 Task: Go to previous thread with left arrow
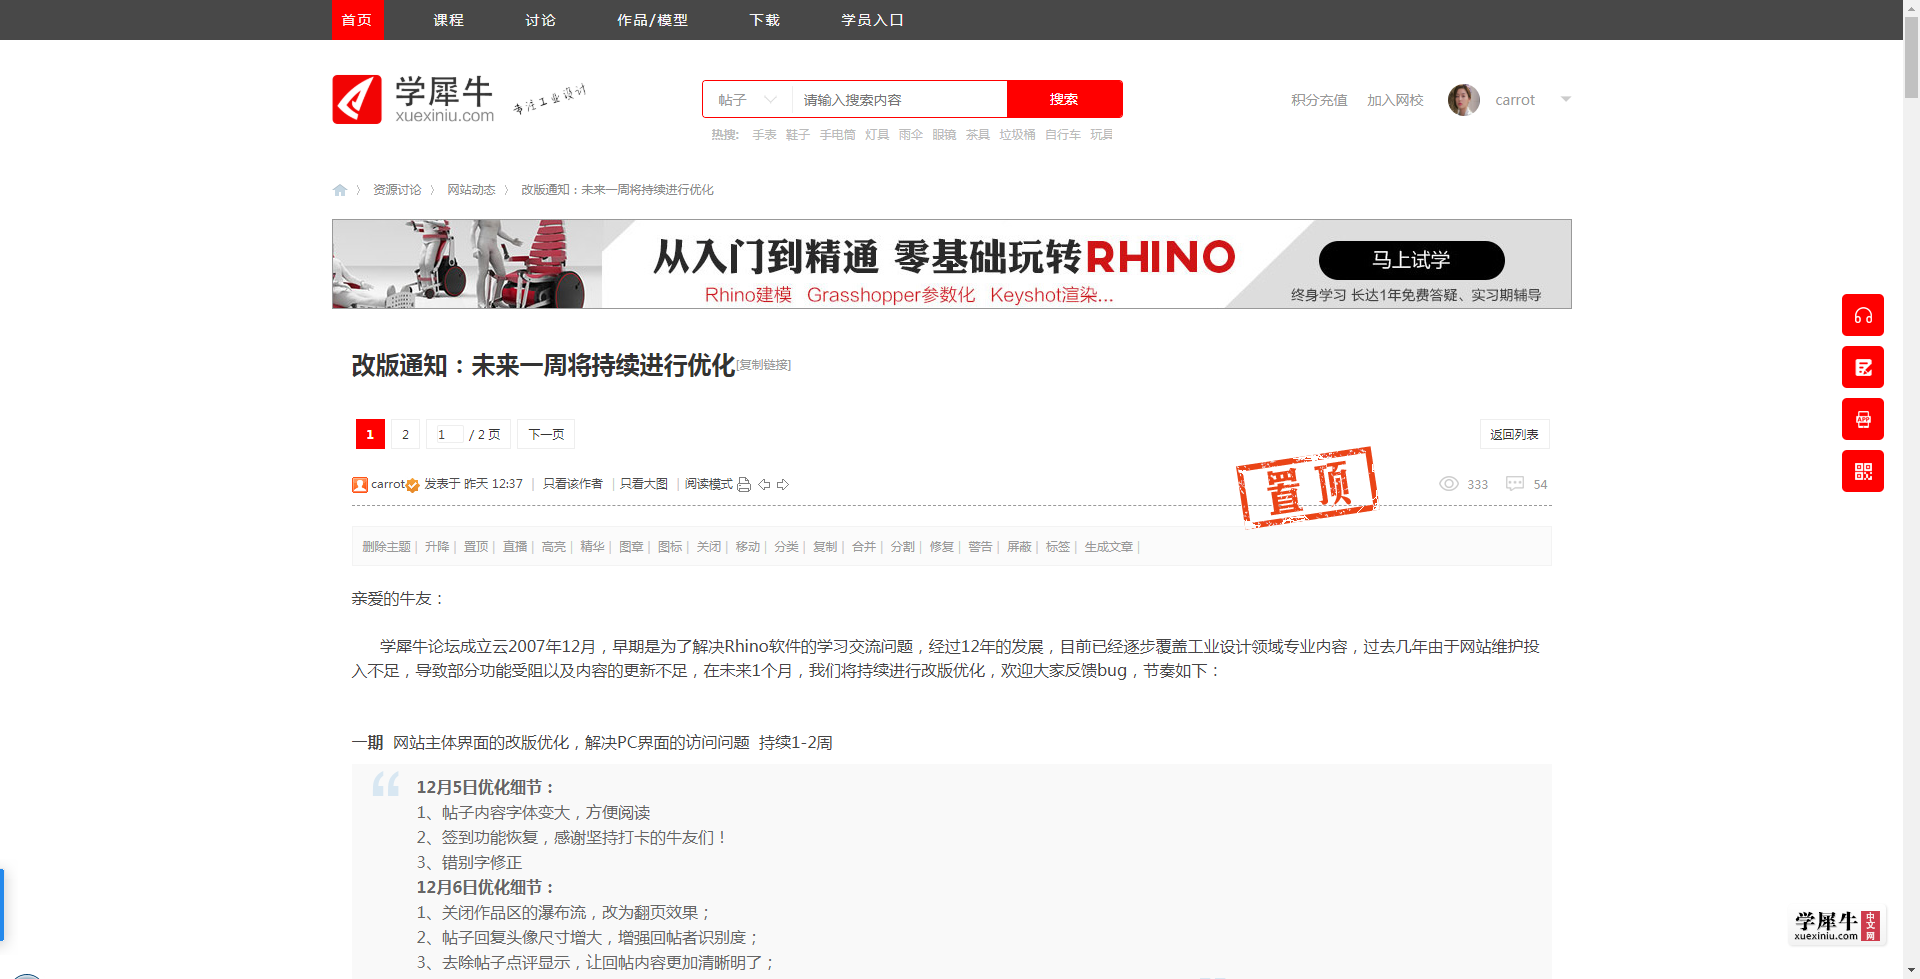click(x=764, y=485)
